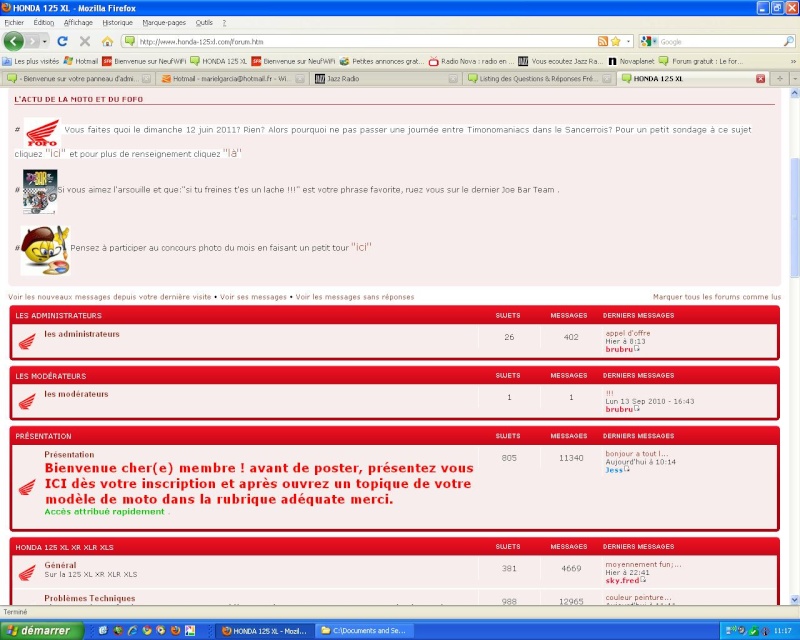The image size is (800, 640).
Task: Click Marquer tous les forums comme lus
Action: 717,297
